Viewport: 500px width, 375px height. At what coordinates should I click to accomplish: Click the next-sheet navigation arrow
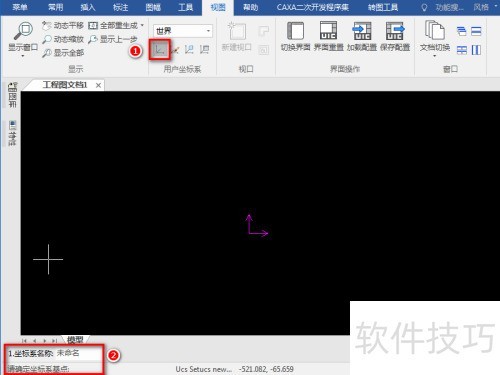tap(45, 341)
